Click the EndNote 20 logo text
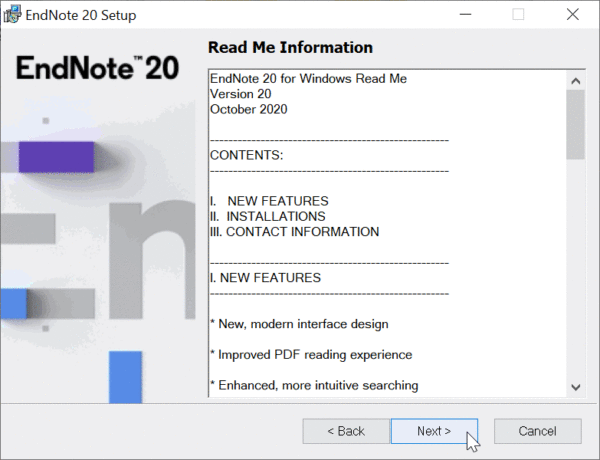Viewport: 600px width, 460px height. (98, 68)
